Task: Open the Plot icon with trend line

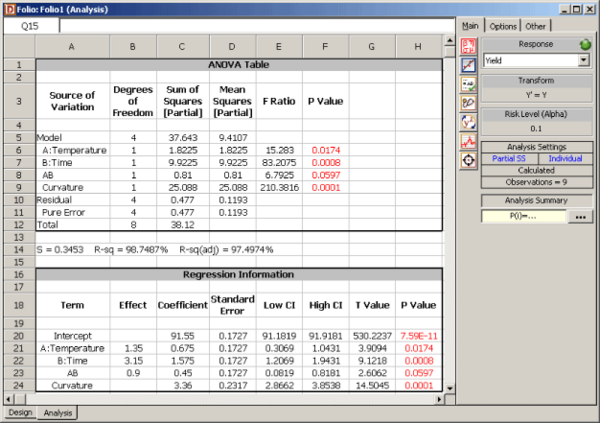Action: (x=468, y=65)
